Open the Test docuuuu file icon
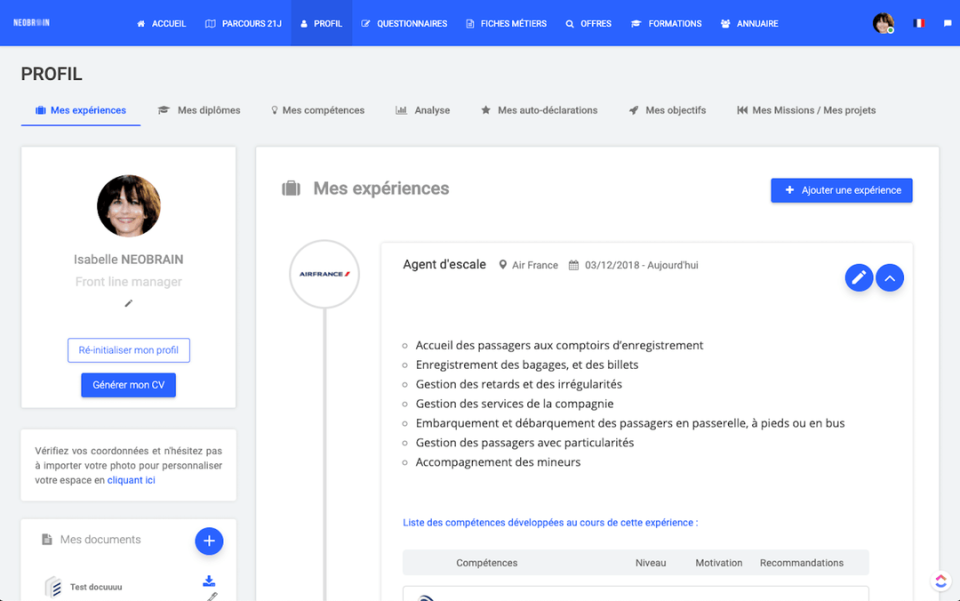The image size is (960, 601). click(53, 587)
